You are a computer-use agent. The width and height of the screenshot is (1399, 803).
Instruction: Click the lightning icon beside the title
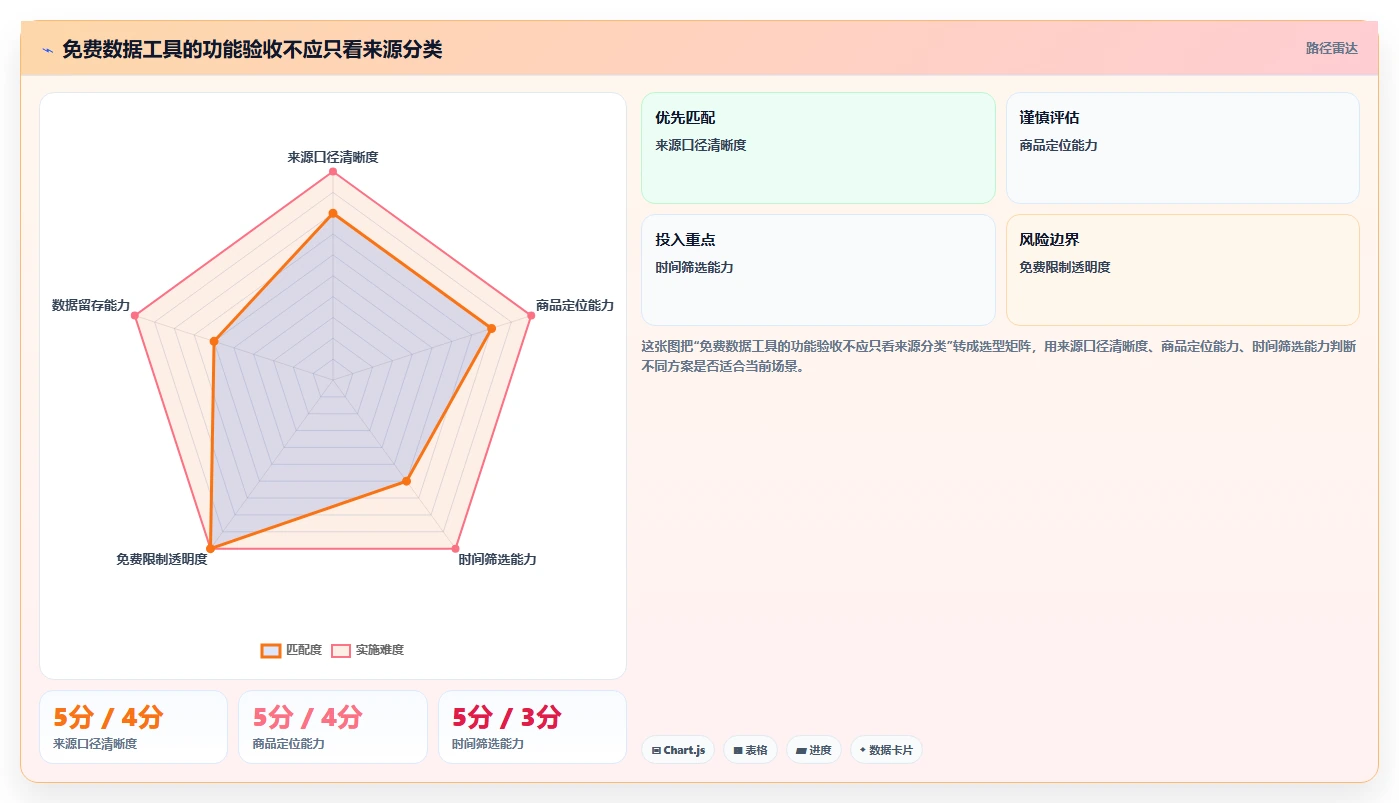(47, 50)
